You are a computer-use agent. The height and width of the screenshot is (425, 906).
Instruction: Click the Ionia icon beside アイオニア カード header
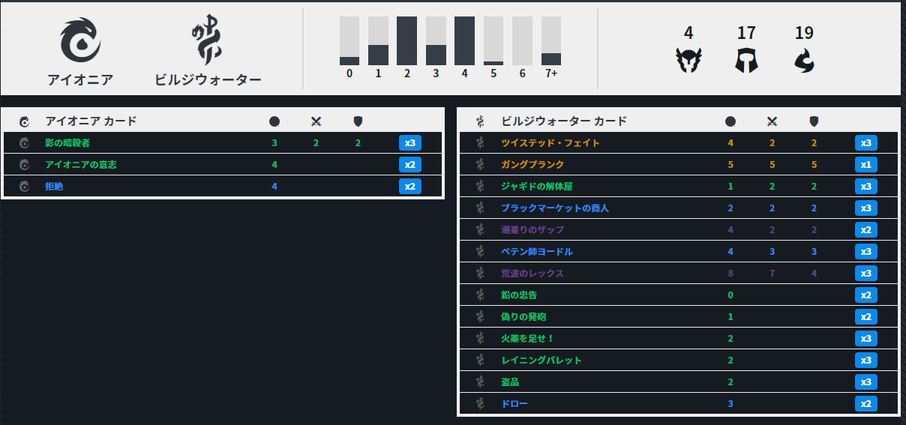click(x=24, y=122)
